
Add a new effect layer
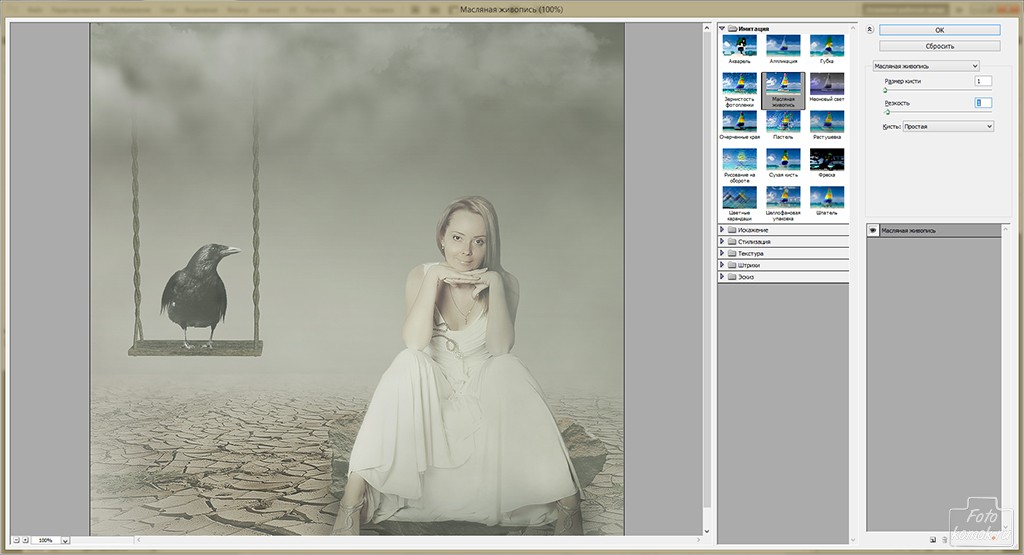click(933, 540)
